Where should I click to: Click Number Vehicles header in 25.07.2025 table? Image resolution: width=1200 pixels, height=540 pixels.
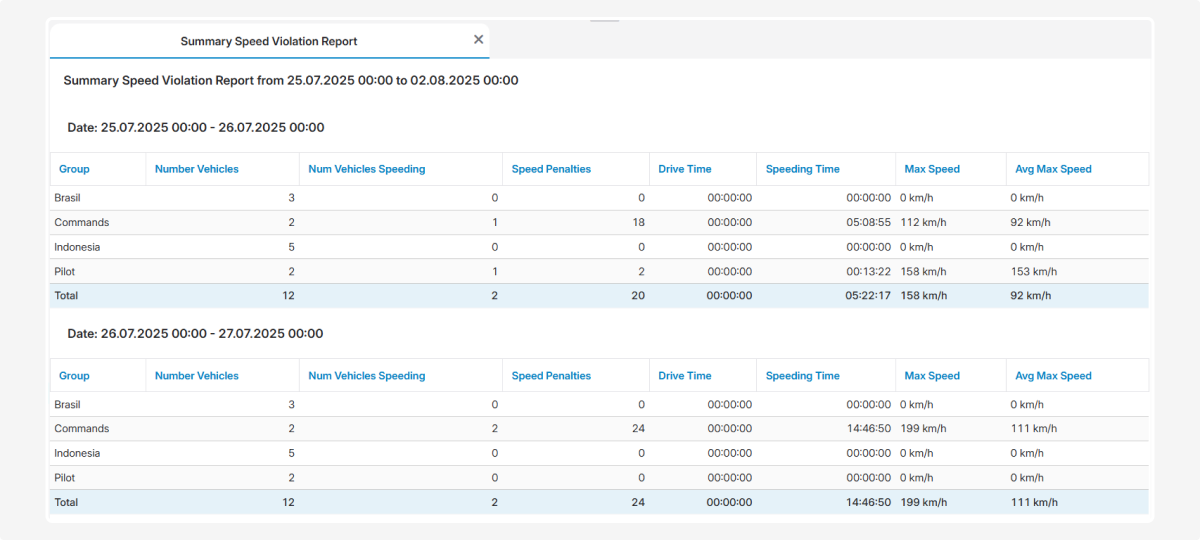click(x=197, y=169)
